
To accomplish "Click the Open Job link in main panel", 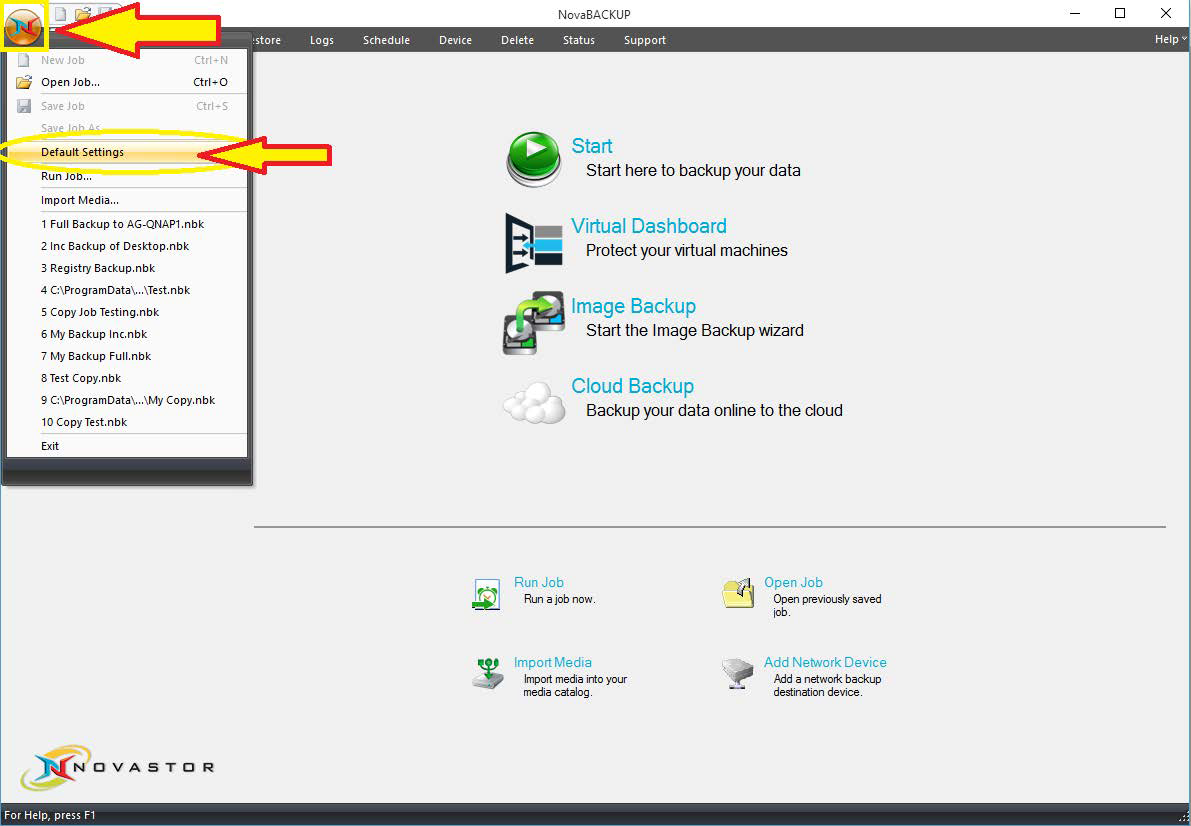I will [x=793, y=583].
